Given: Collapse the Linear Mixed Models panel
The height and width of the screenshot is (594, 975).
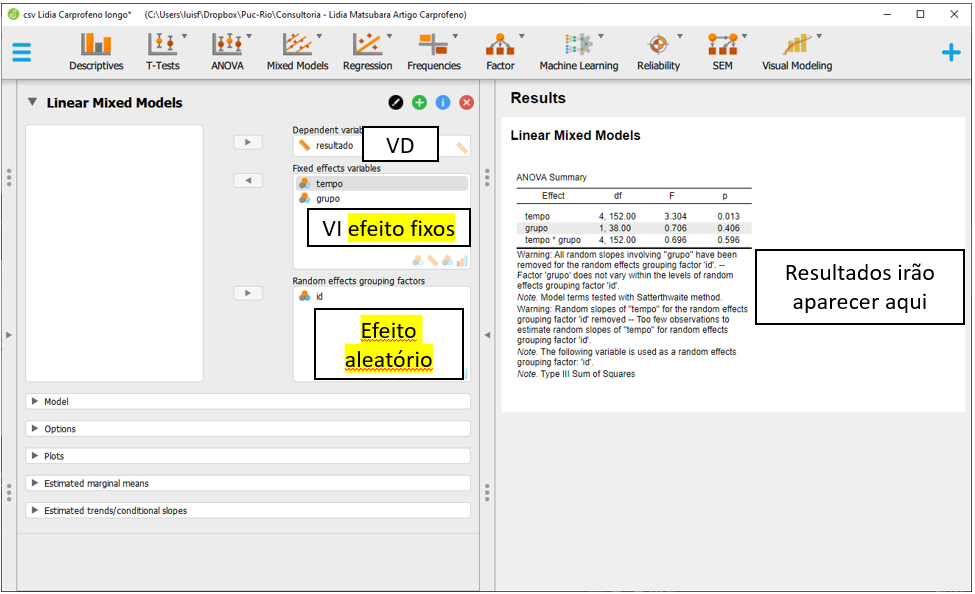Looking at the screenshot, I should (32, 102).
